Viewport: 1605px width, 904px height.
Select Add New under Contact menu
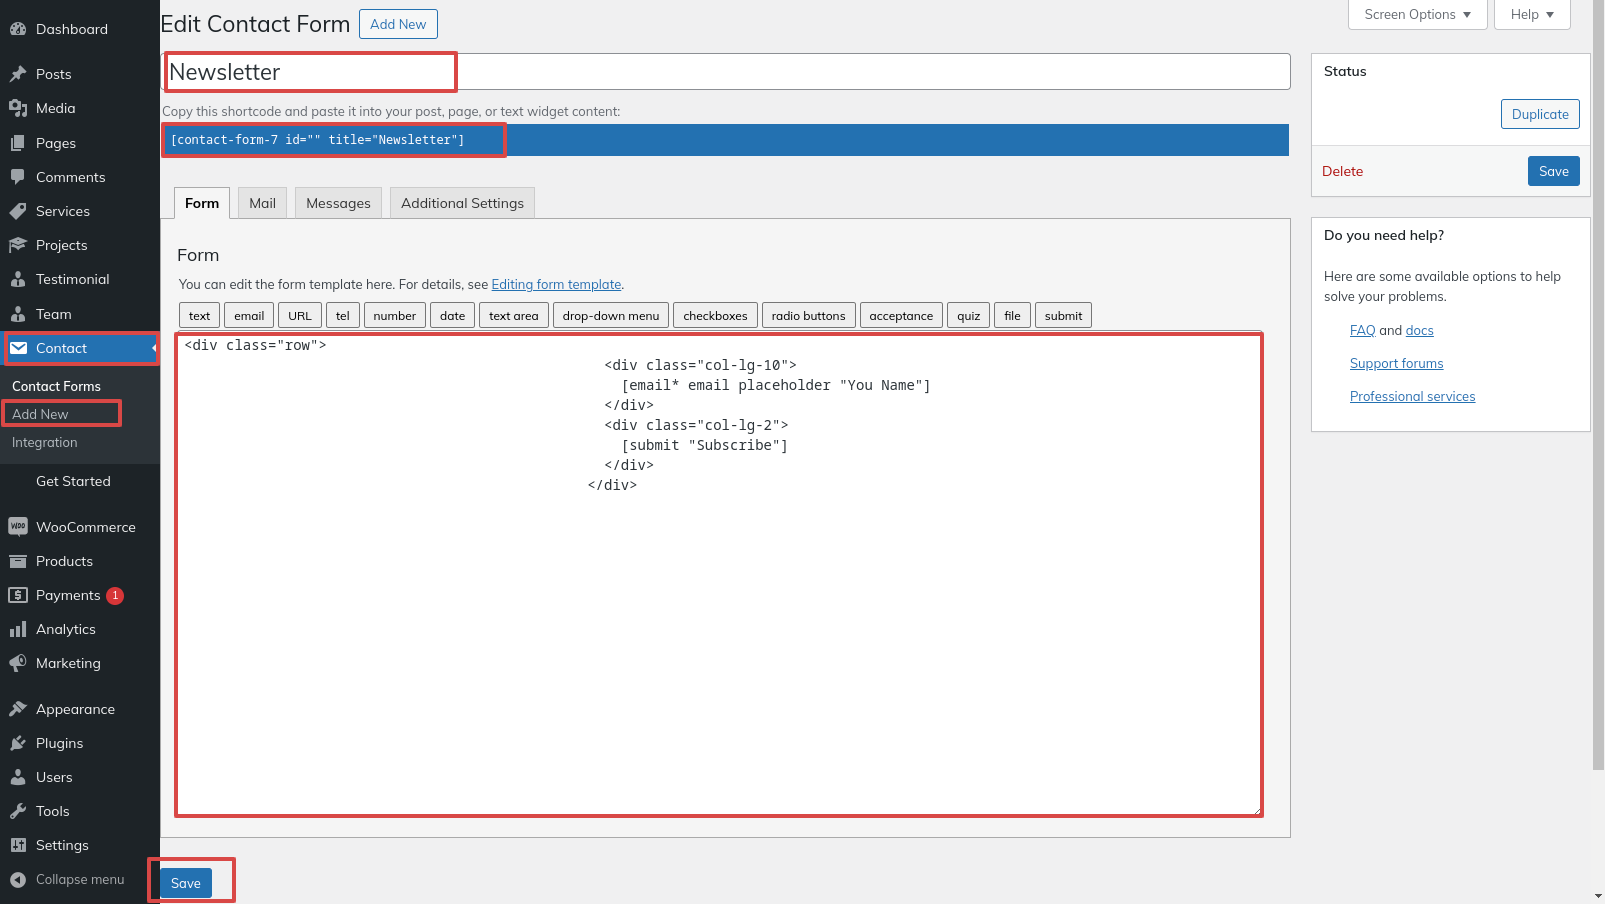click(x=40, y=414)
